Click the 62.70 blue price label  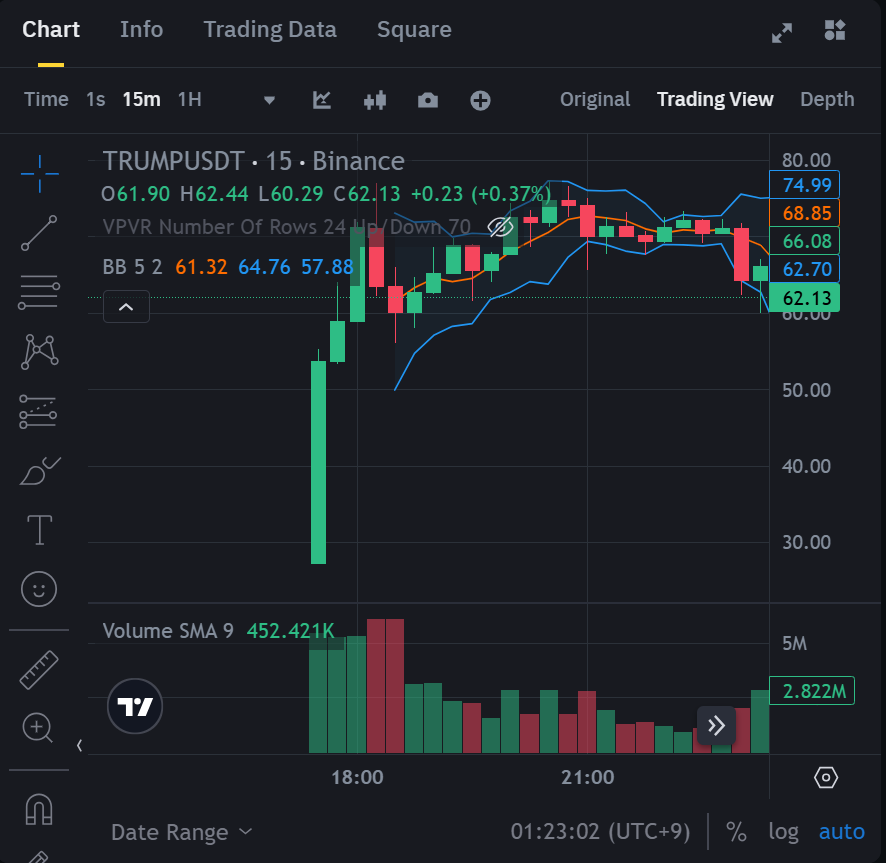(804, 270)
